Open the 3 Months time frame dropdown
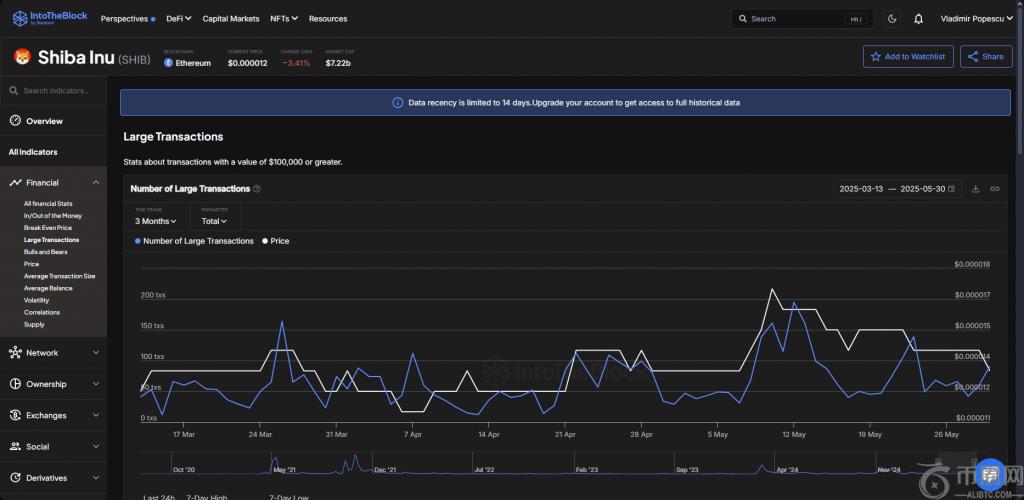 pos(156,221)
